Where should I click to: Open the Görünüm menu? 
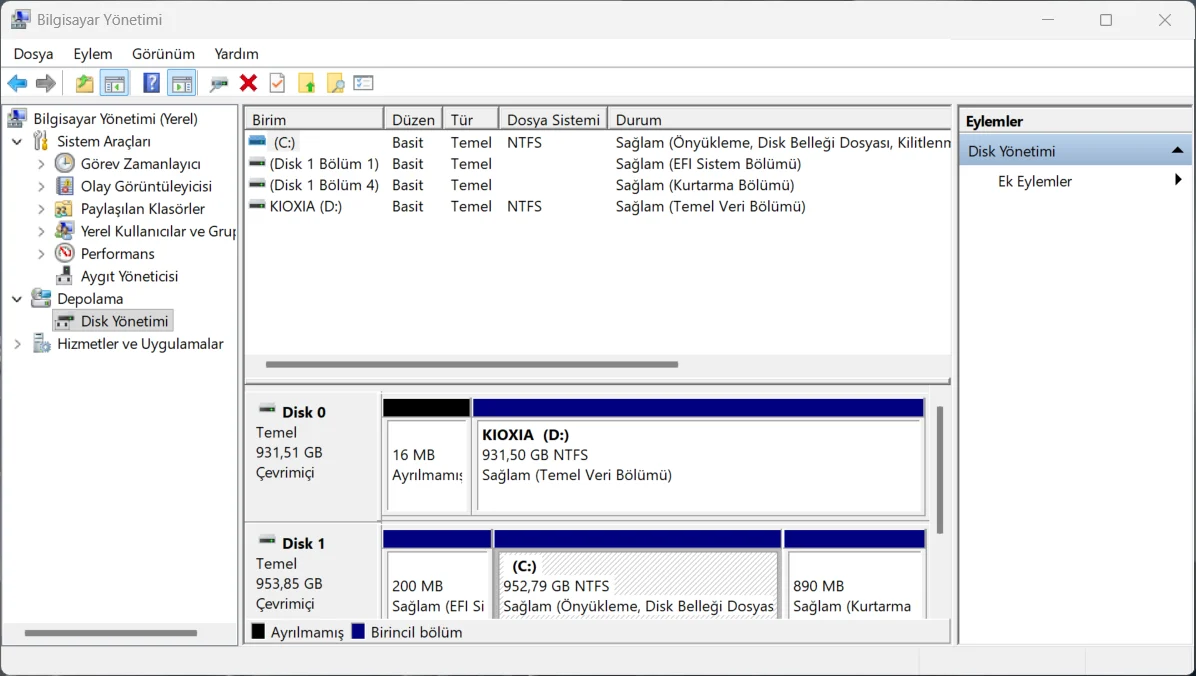pyautogui.click(x=163, y=53)
